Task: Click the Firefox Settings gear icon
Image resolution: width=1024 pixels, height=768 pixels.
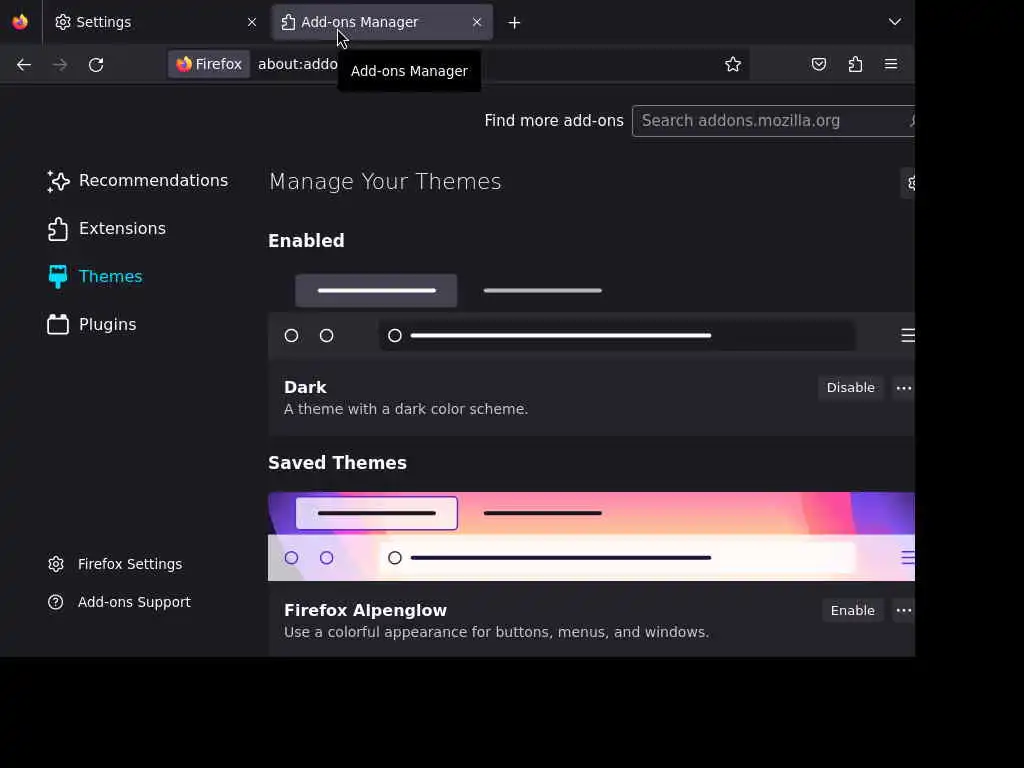Action: 56,564
